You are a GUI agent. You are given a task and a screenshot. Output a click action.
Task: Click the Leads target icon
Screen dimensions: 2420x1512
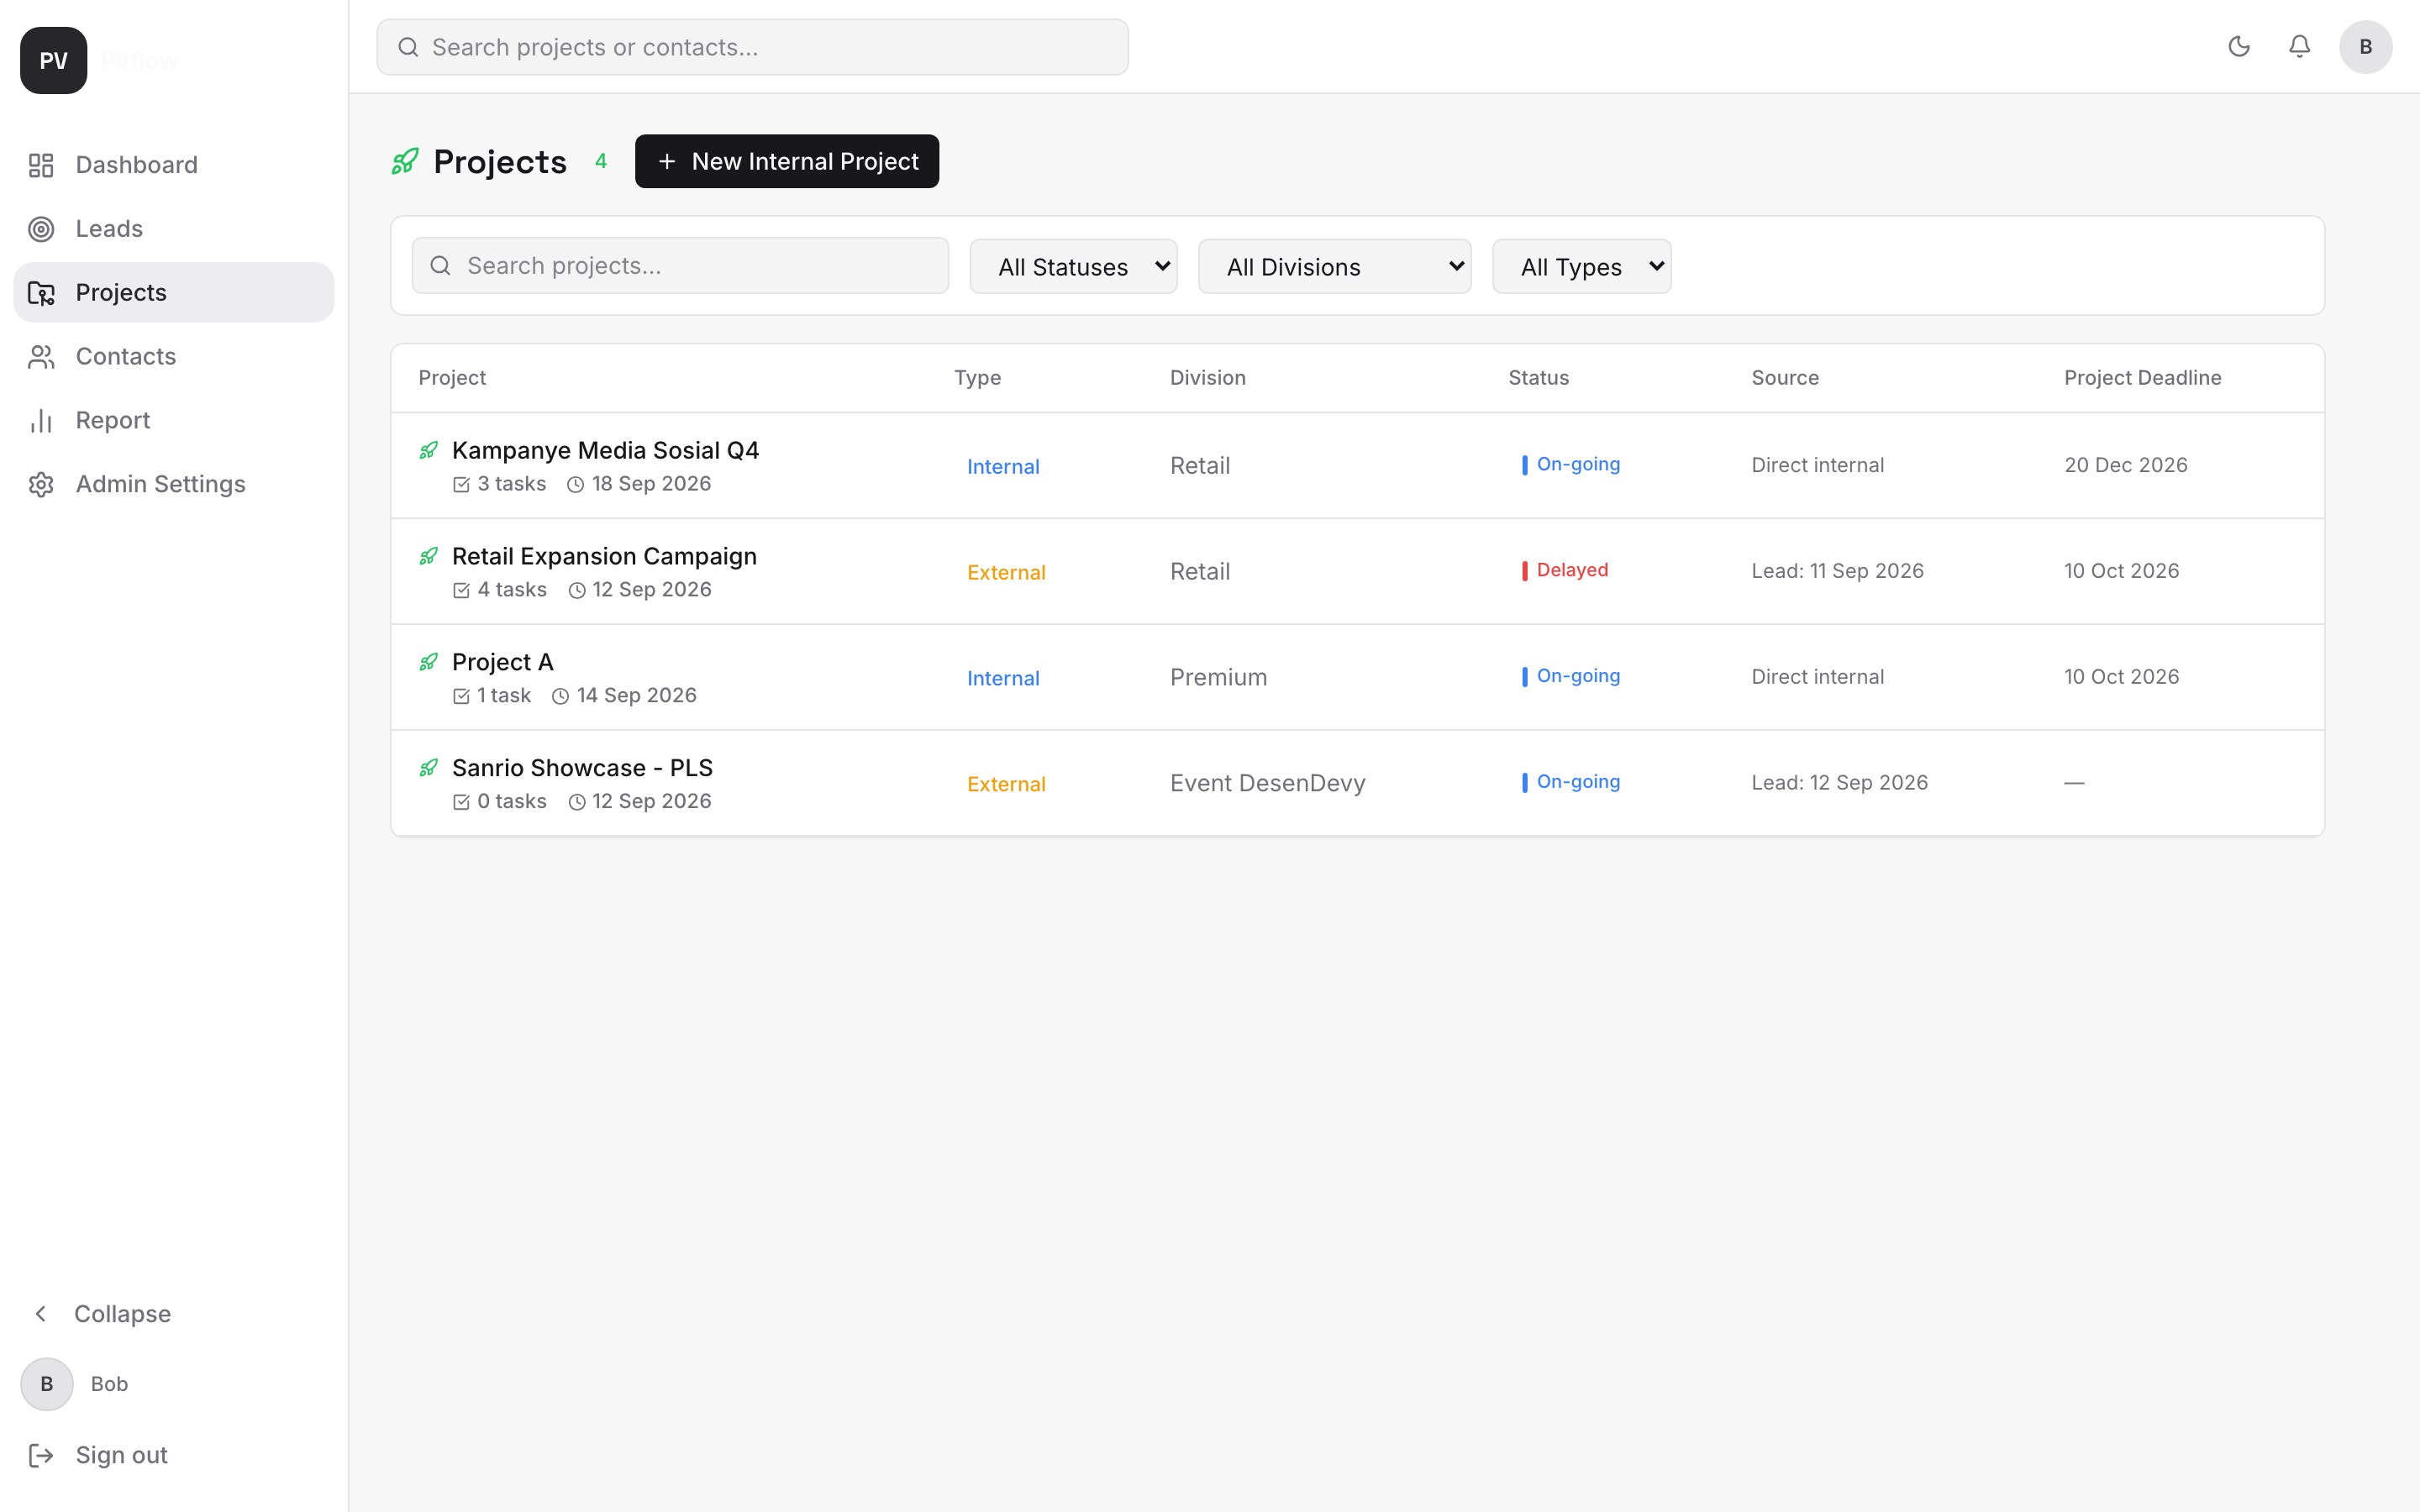[x=41, y=229]
